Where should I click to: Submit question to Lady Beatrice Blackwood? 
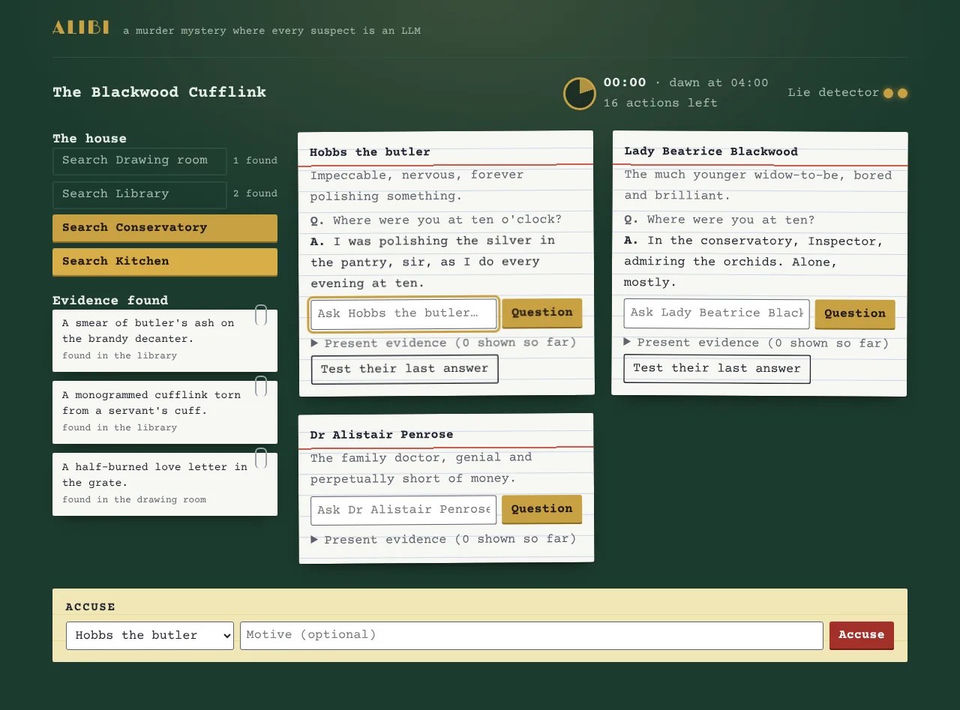tap(855, 313)
